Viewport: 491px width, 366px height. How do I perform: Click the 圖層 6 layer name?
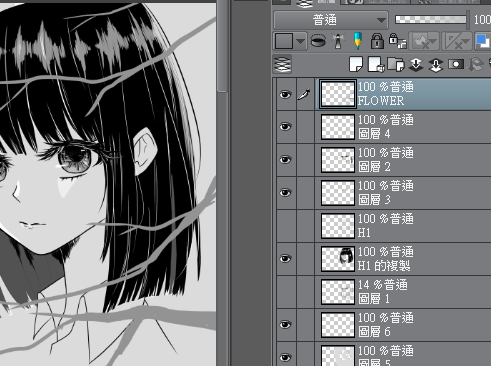[374, 332]
